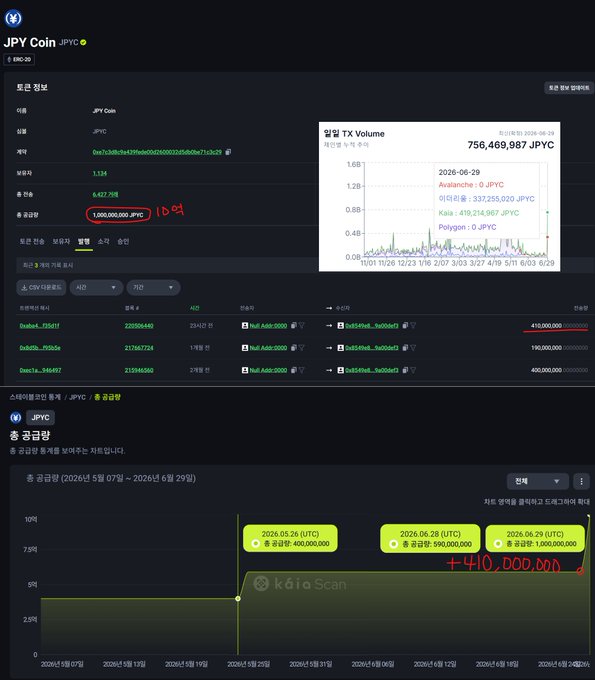Open contract address link 0xe7c3d8c9...
This screenshot has height=680, width=595.
157,152
